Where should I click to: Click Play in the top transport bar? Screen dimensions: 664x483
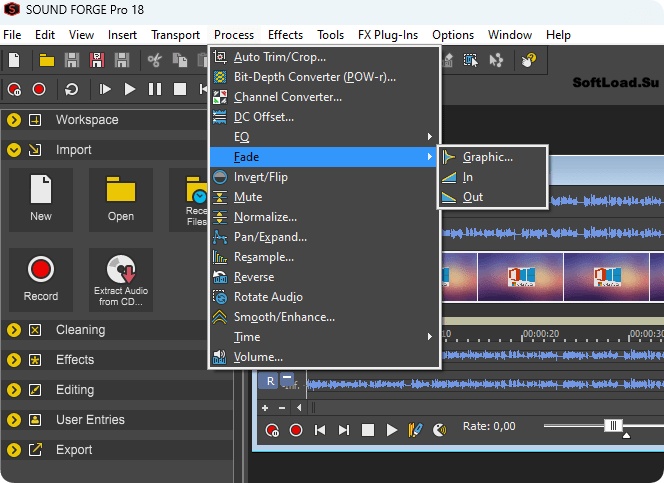[130, 89]
